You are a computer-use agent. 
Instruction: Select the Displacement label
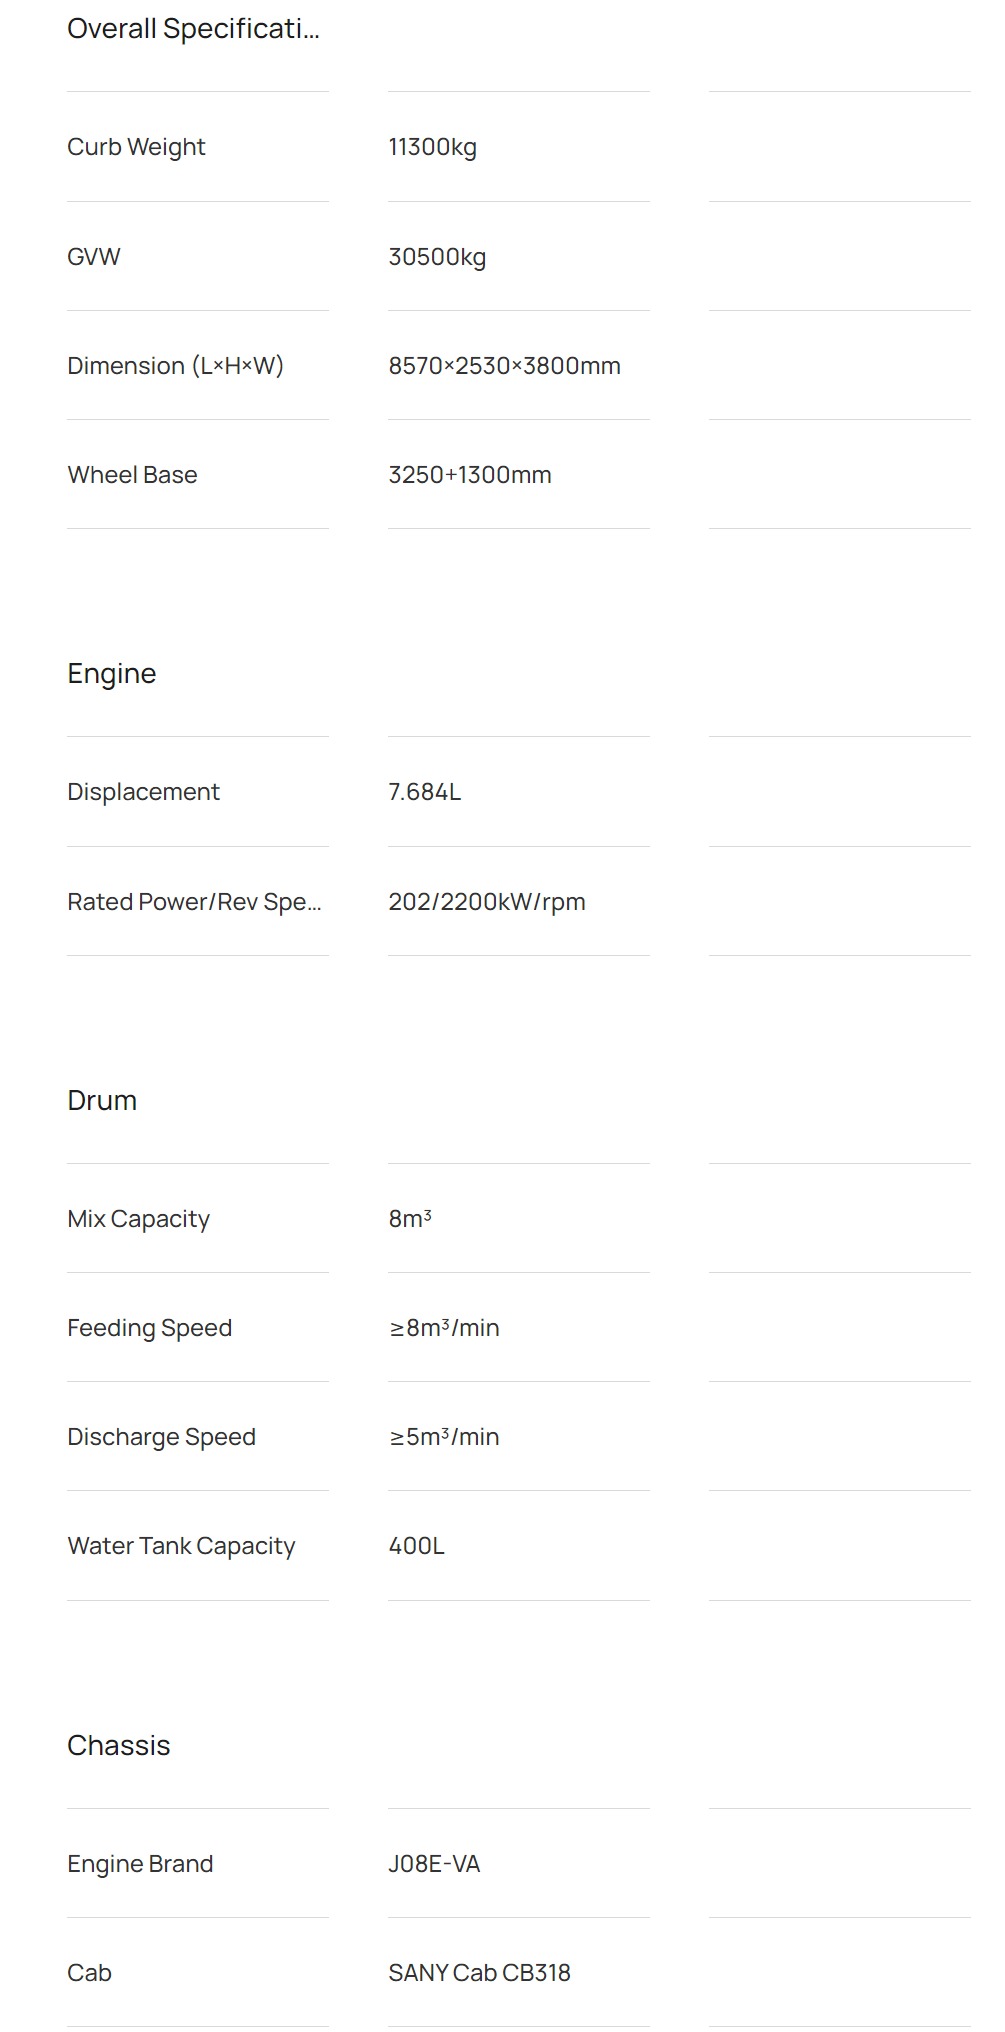click(143, 792)
